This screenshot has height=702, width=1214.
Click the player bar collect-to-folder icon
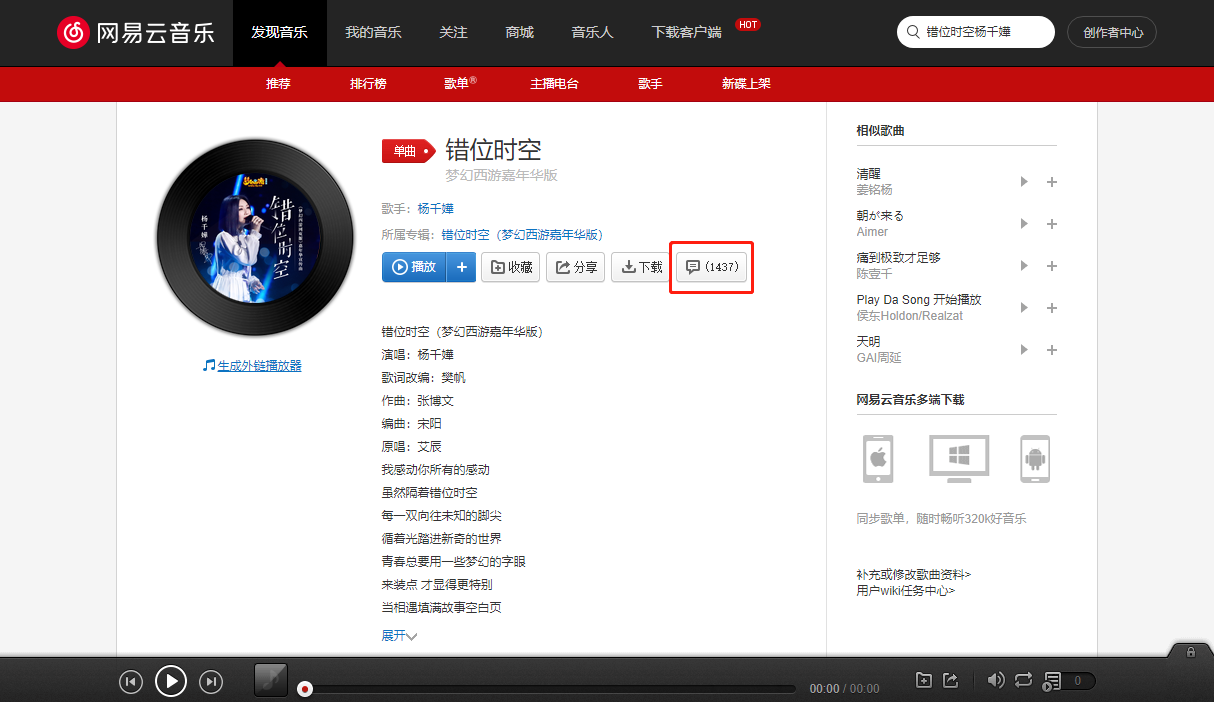coord(925,681)
